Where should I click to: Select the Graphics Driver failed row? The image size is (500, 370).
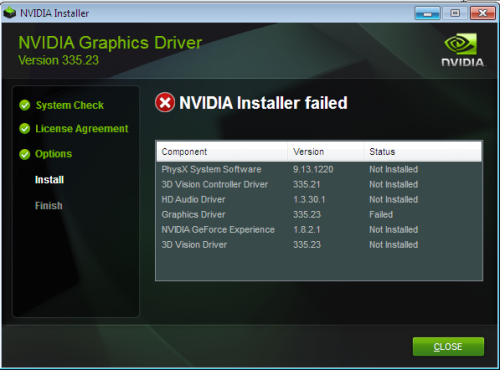tap(319, 215)
